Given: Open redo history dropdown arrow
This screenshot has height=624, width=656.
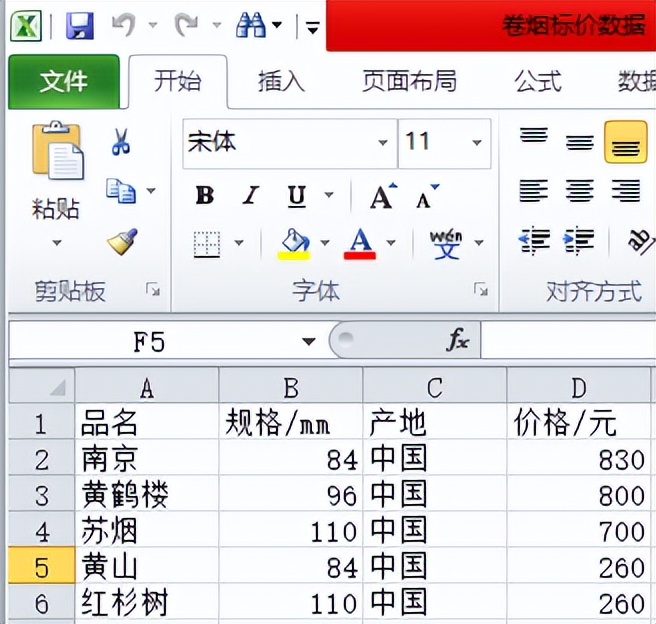Looking at the screenshot, I should 217,25.
